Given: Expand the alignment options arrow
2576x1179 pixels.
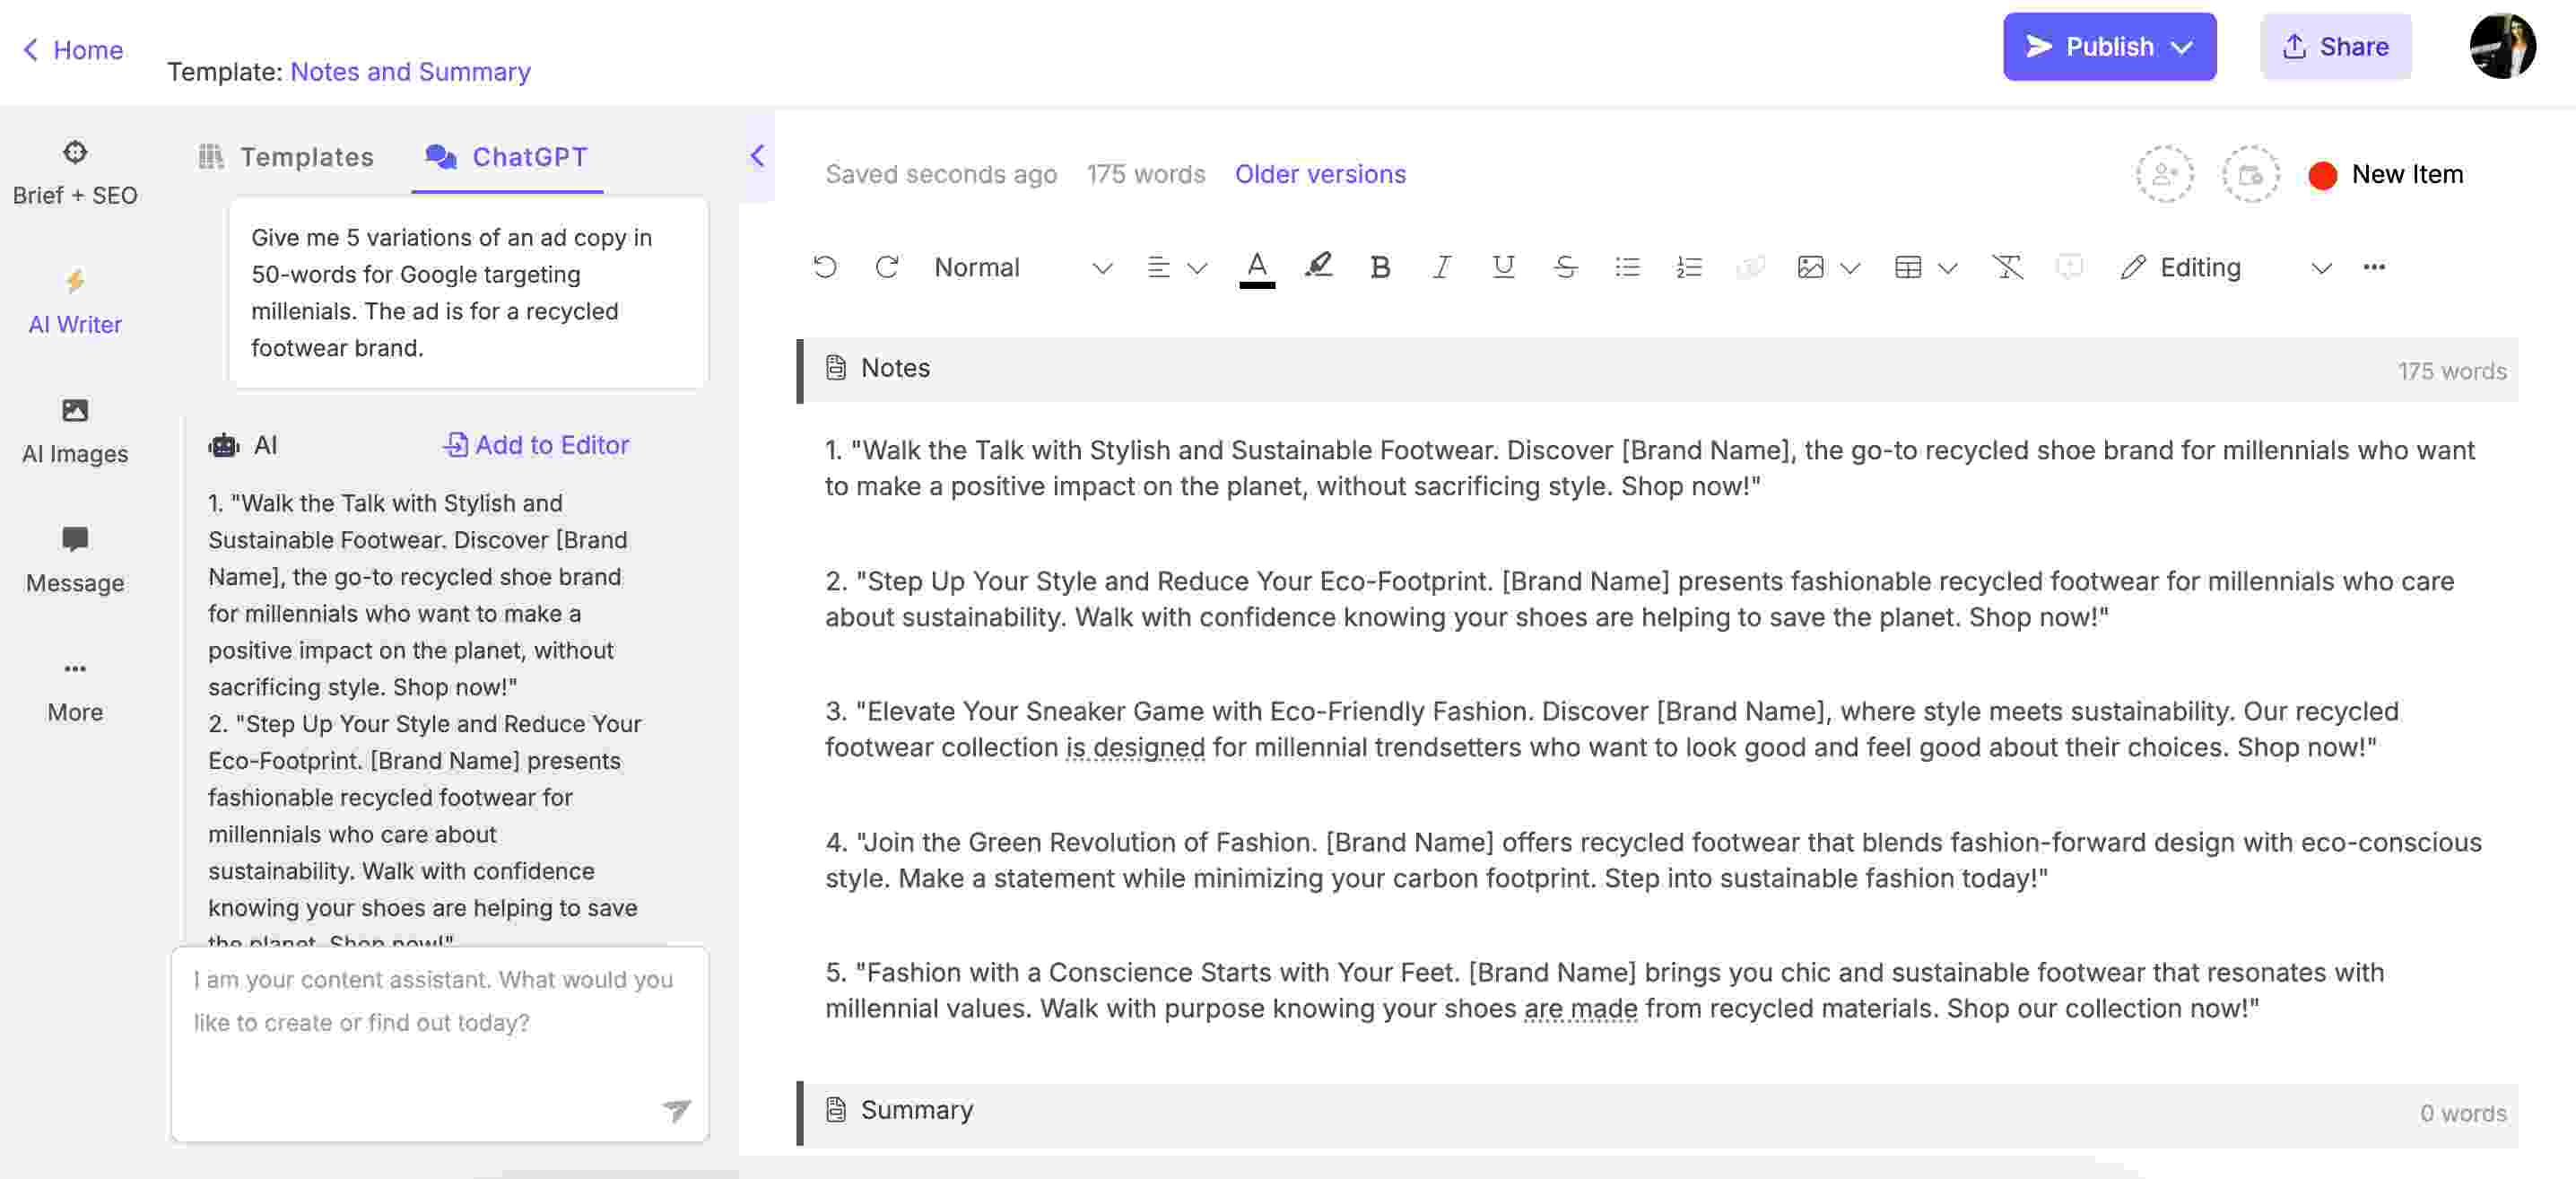Looking at the screenshot, I should click(x=1197, y=268).
